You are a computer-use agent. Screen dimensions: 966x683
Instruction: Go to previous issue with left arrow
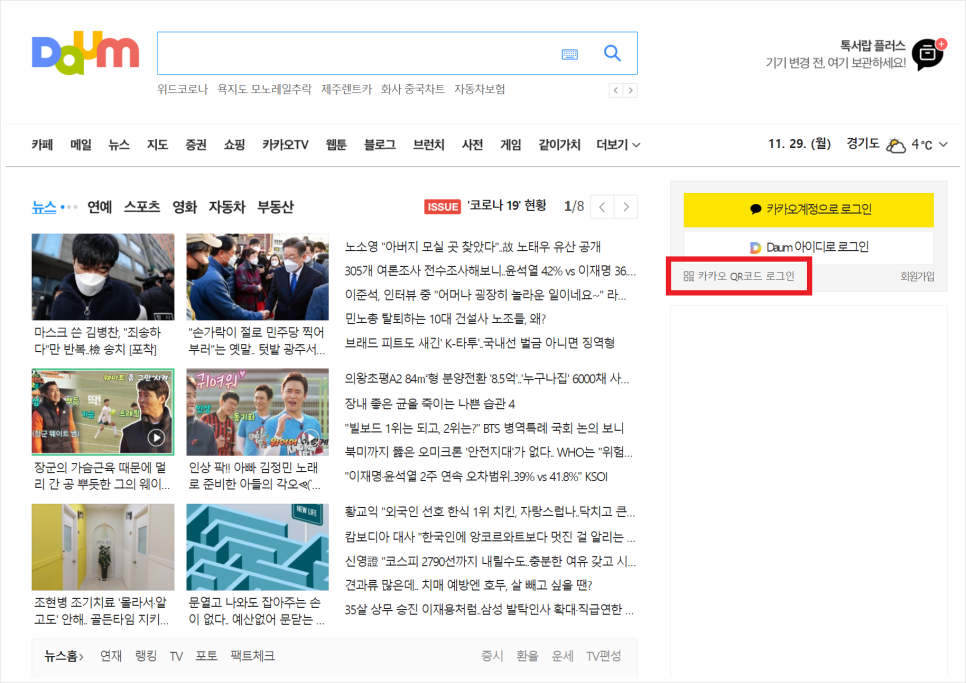tap(602, 207)
